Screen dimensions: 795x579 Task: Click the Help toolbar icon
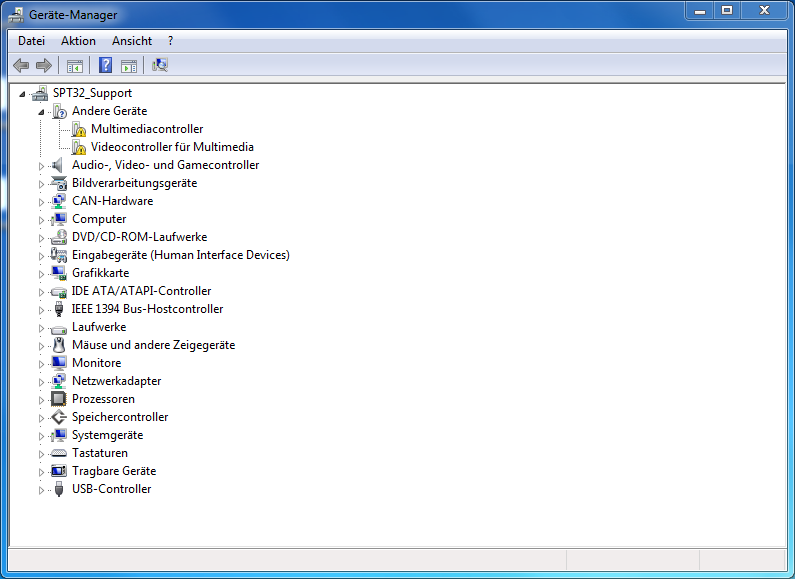tap(105, 66)
